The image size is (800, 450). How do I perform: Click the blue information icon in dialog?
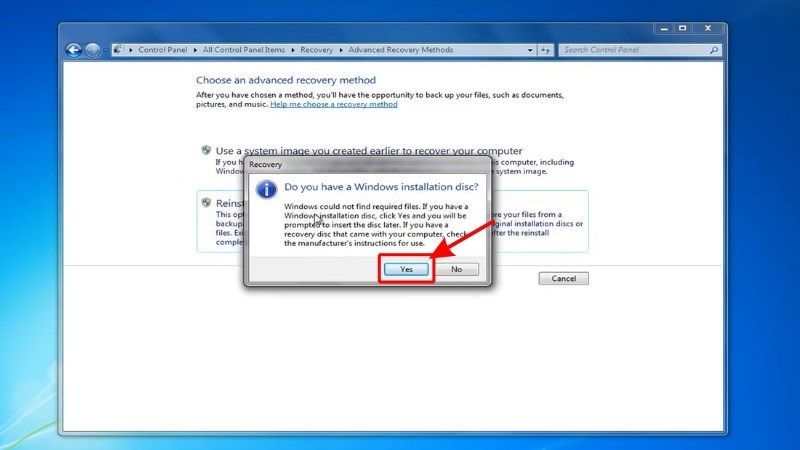[x=266, y=189]
